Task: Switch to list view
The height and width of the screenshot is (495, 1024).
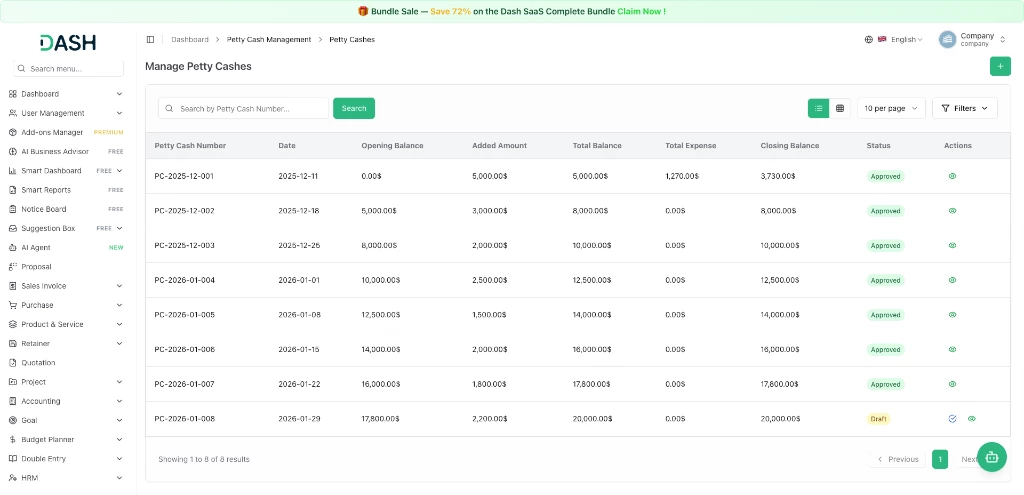Action: point(818,108)
